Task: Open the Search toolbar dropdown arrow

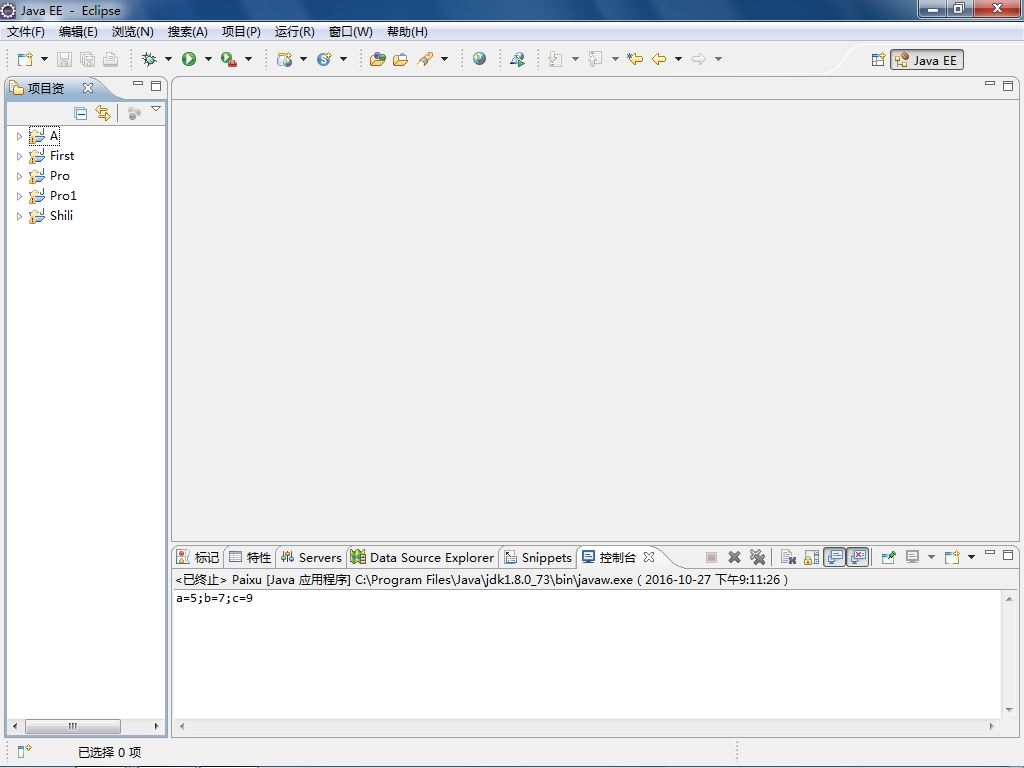Action: click(445, 59)
